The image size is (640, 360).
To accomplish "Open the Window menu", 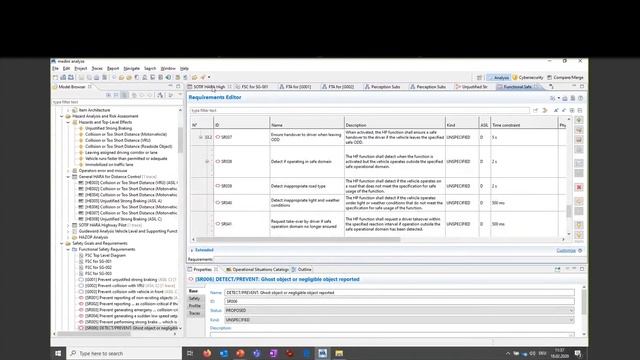I will pos(168,69).
